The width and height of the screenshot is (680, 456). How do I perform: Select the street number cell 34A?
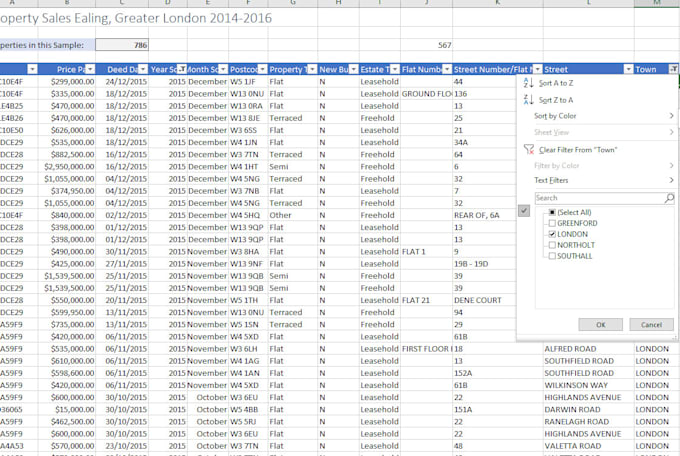click(x=484, y=142)
